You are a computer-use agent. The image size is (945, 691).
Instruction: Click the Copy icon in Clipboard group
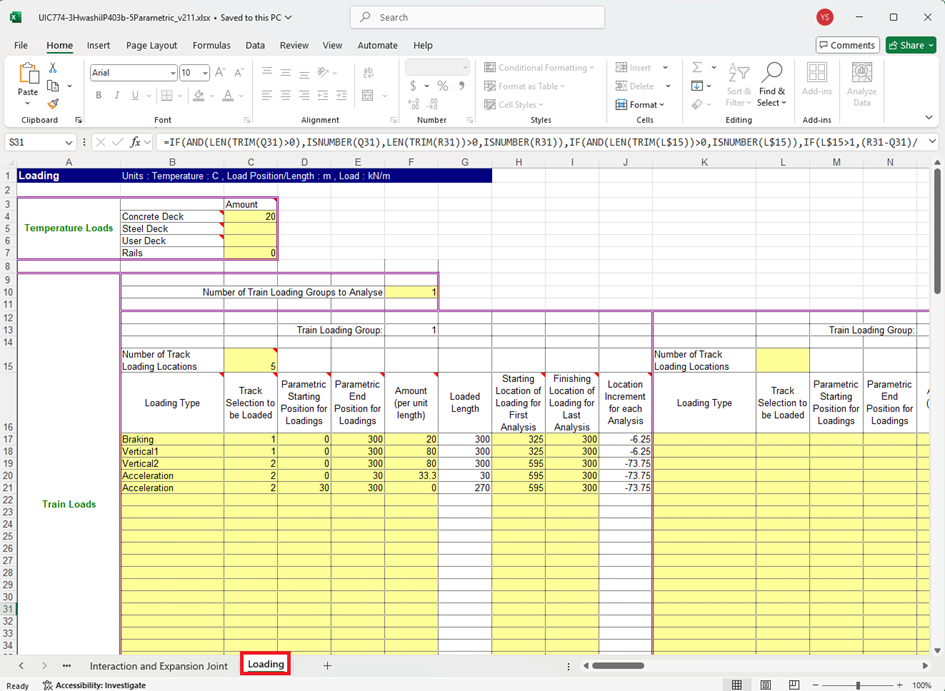[x=53, y=86]
